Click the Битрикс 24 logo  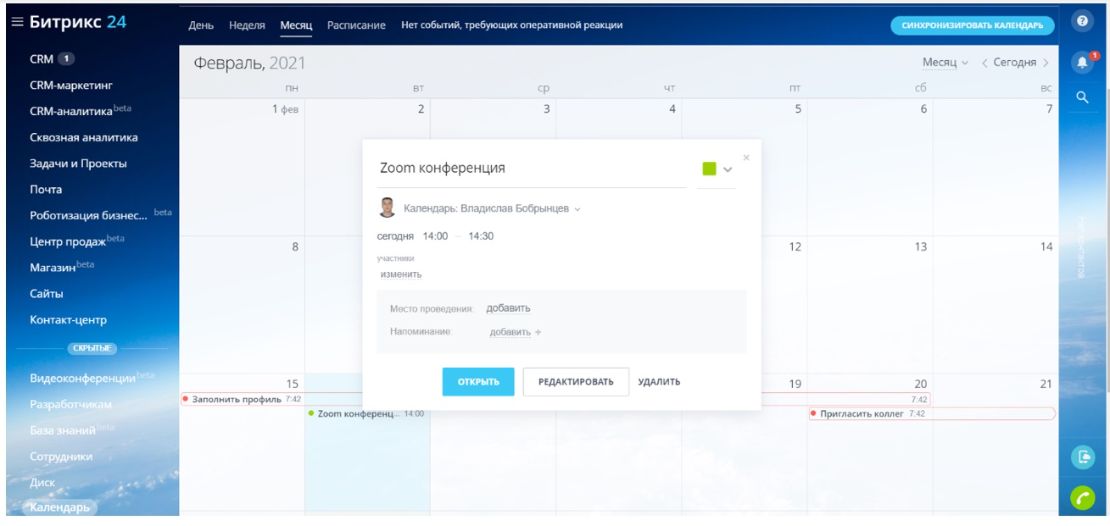pos(78,22)
